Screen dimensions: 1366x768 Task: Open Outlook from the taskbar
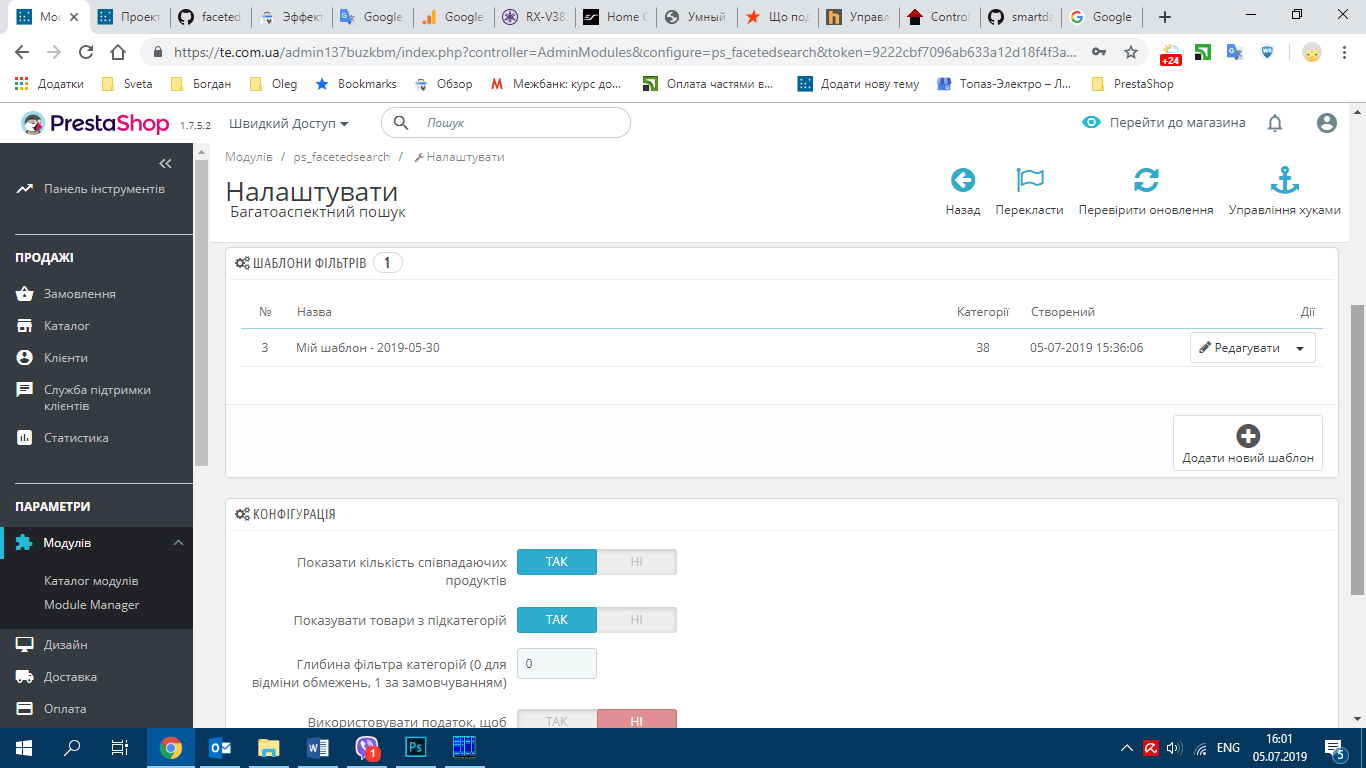click(x=220, y=747)
